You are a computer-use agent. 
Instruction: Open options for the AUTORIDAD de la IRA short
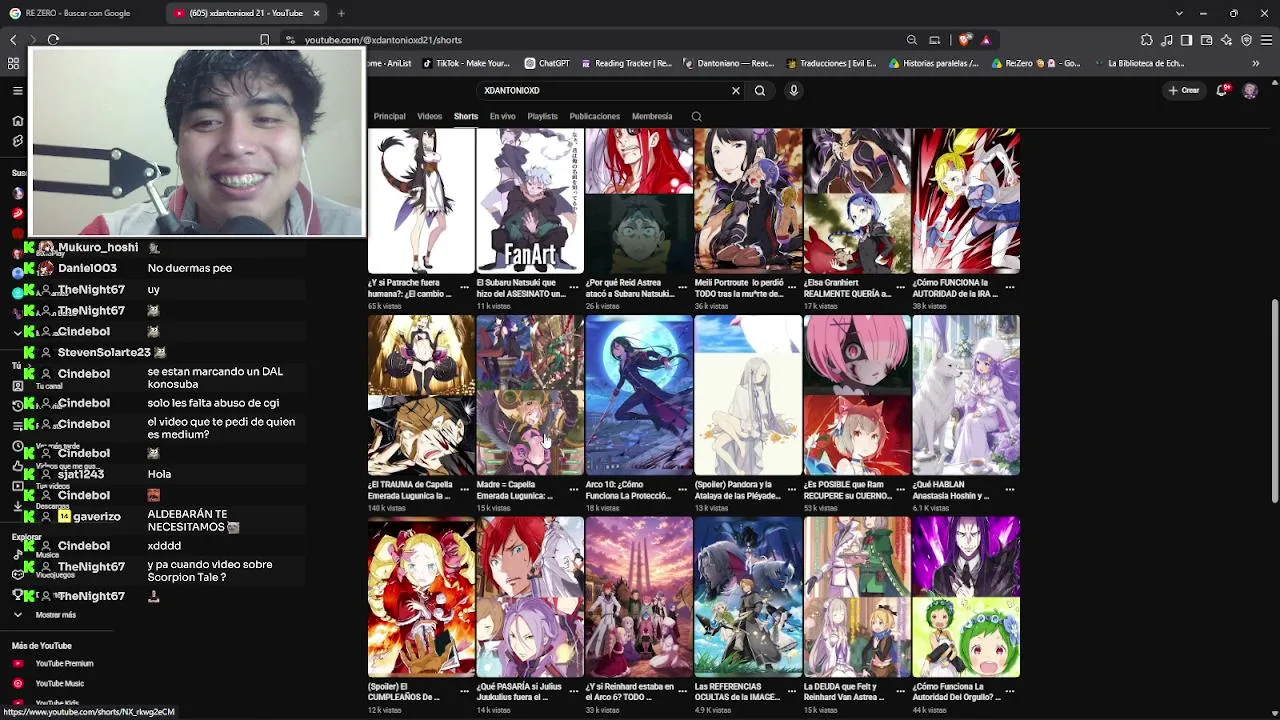pyautogui.click(x=1009, y=288)
